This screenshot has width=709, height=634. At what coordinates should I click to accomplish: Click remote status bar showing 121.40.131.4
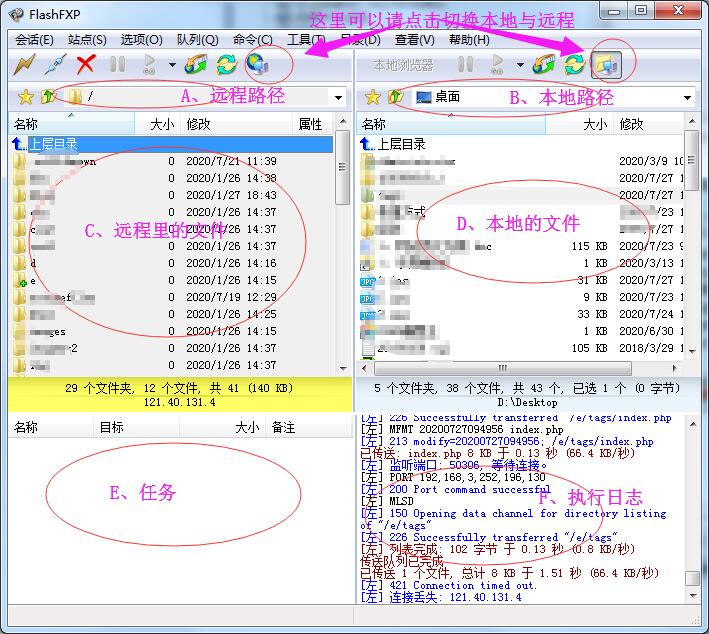tap(180, 402)
